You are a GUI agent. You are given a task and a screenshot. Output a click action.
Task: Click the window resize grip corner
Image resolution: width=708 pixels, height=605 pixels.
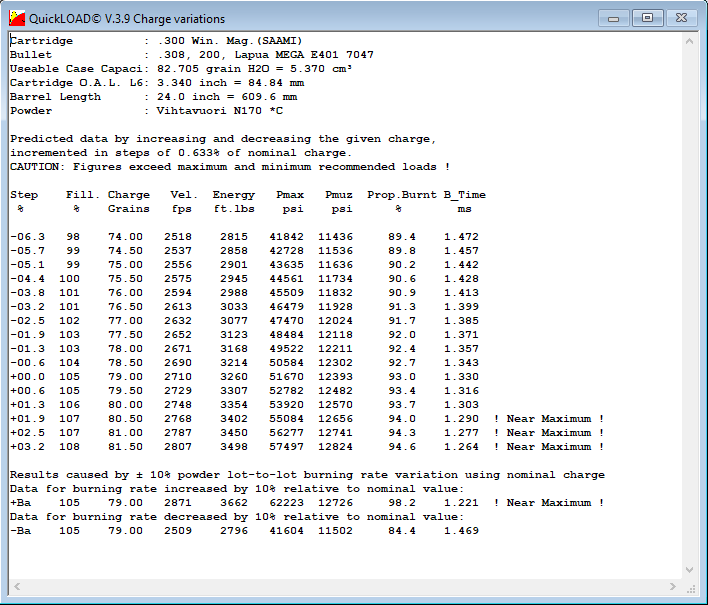(691, 589)
